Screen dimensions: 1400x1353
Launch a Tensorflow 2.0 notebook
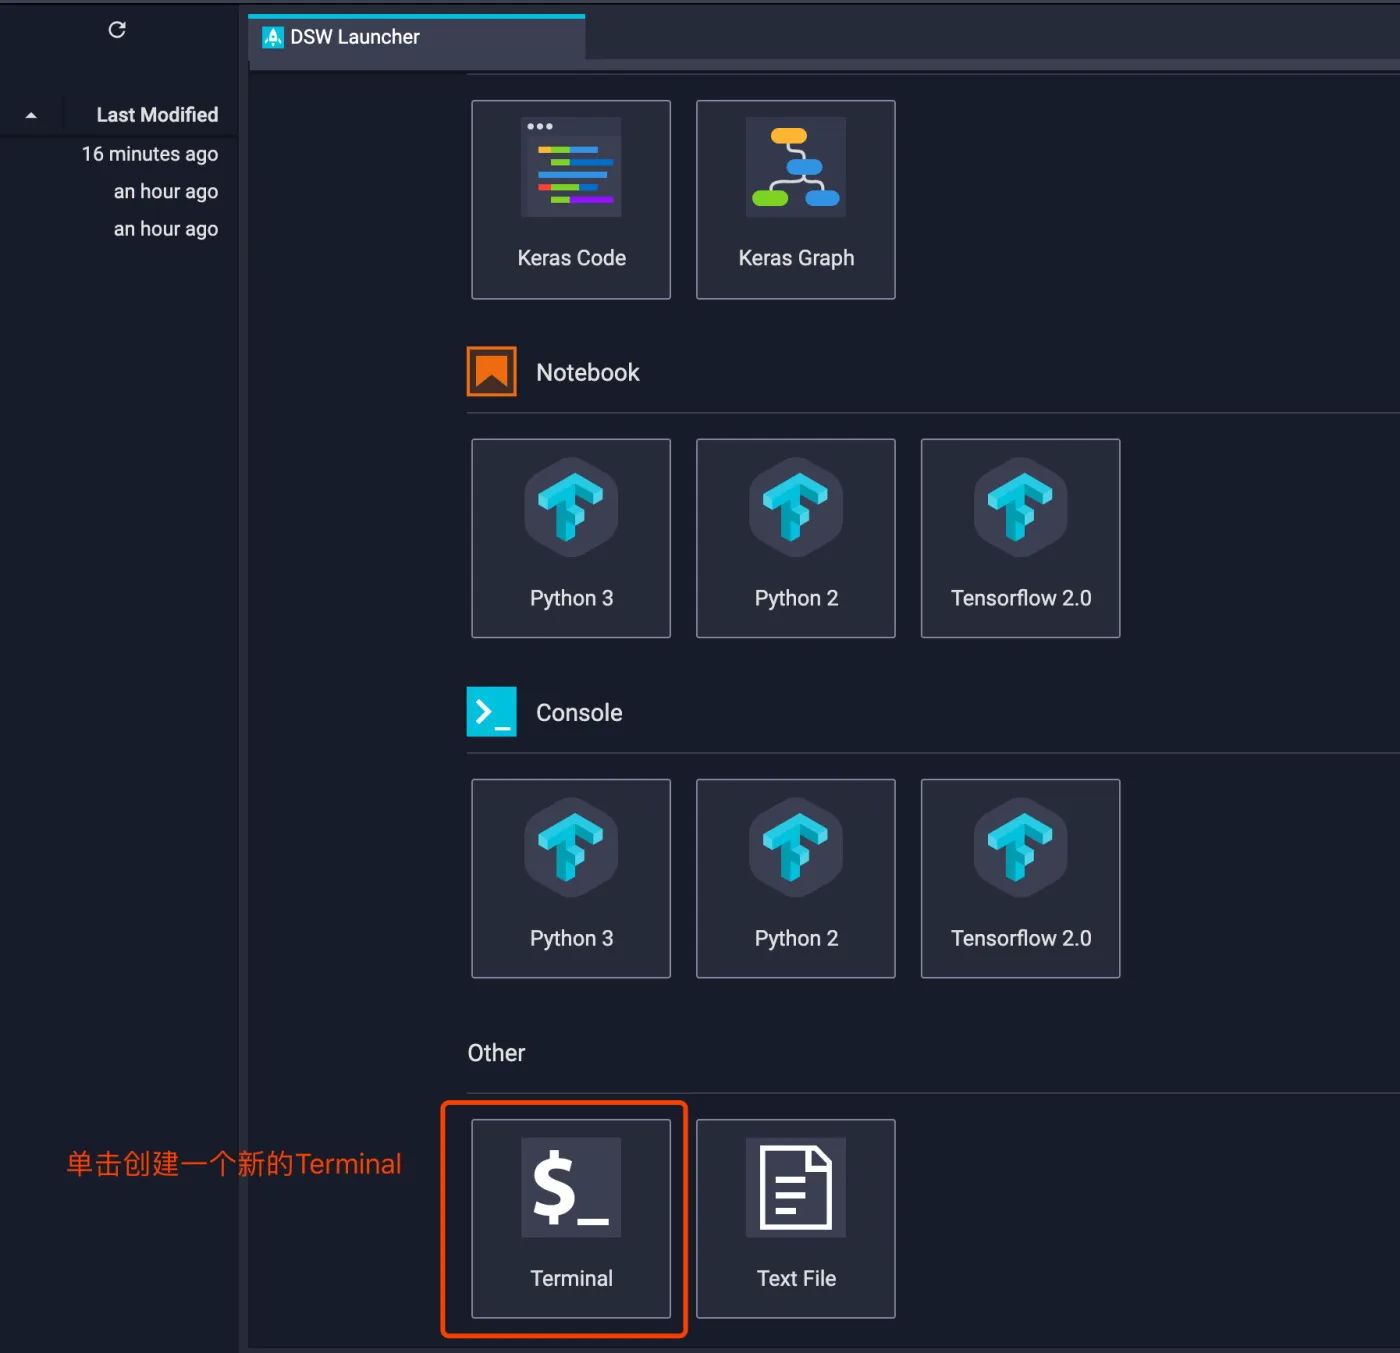click(x=1020, y=538)
